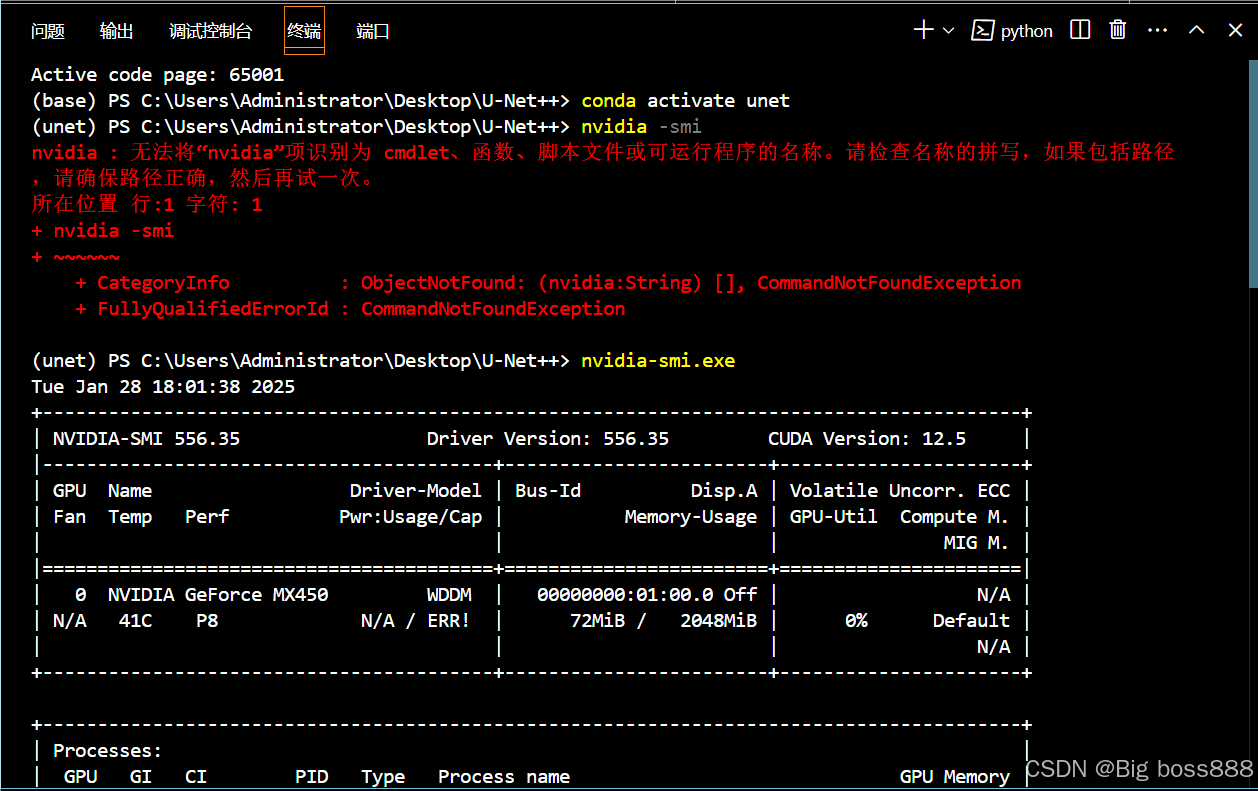View the 端口 tab
The width and height of the screenshot is (1258, 791).
(372, 30)
